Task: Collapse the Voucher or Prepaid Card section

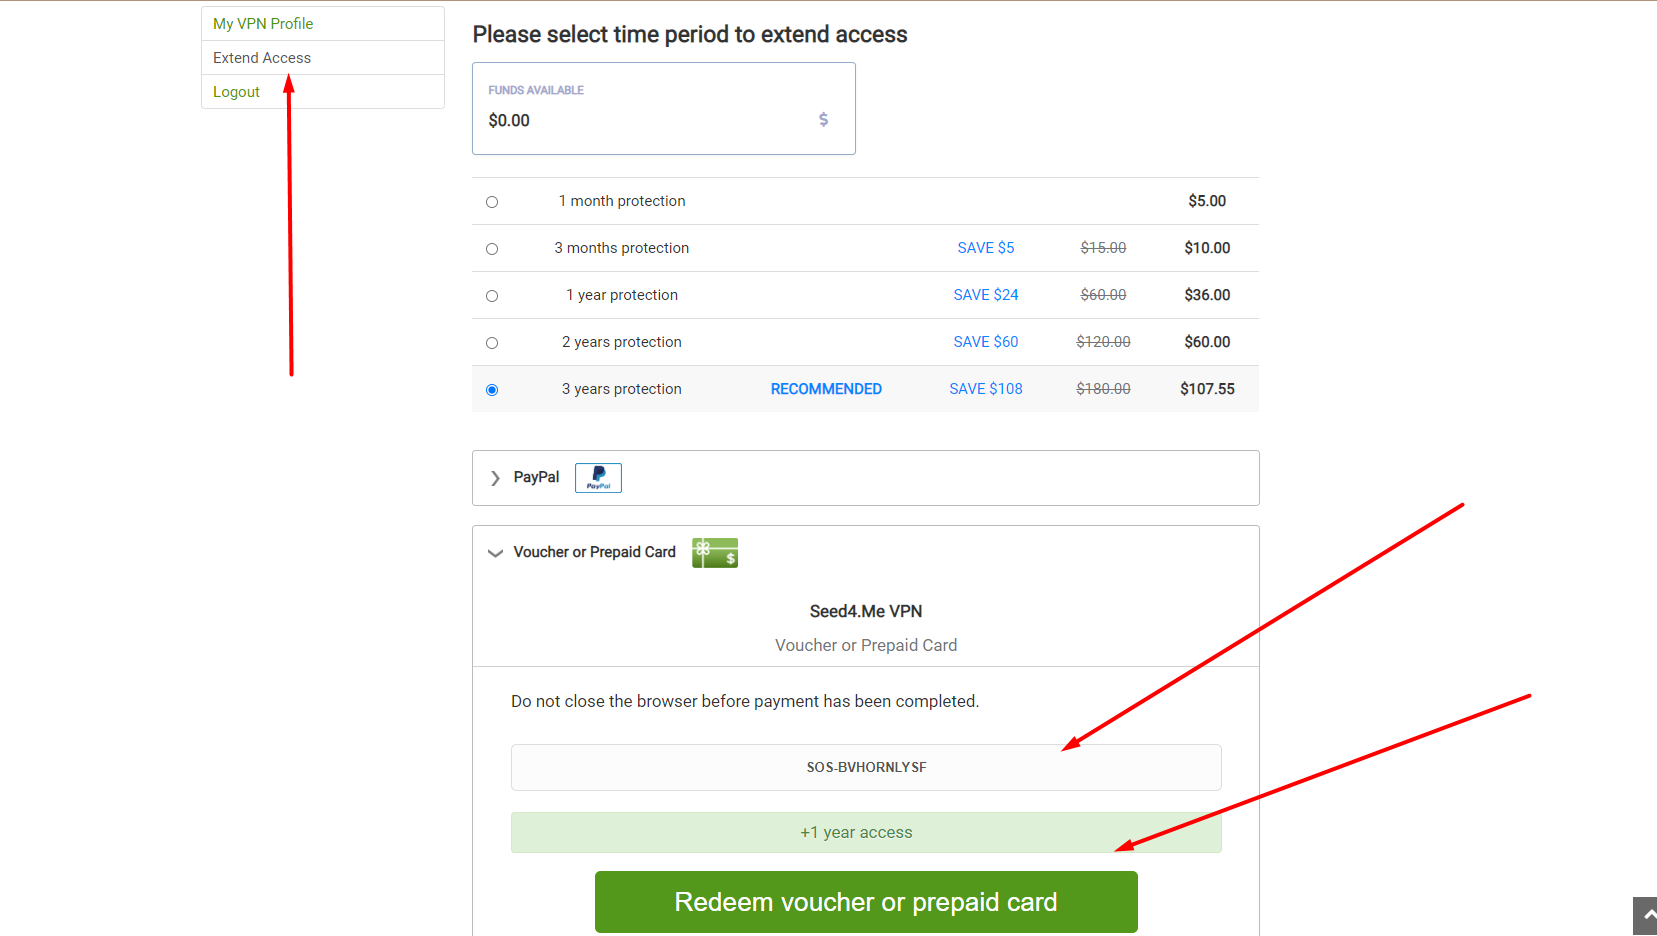Action: coord(495,553)
